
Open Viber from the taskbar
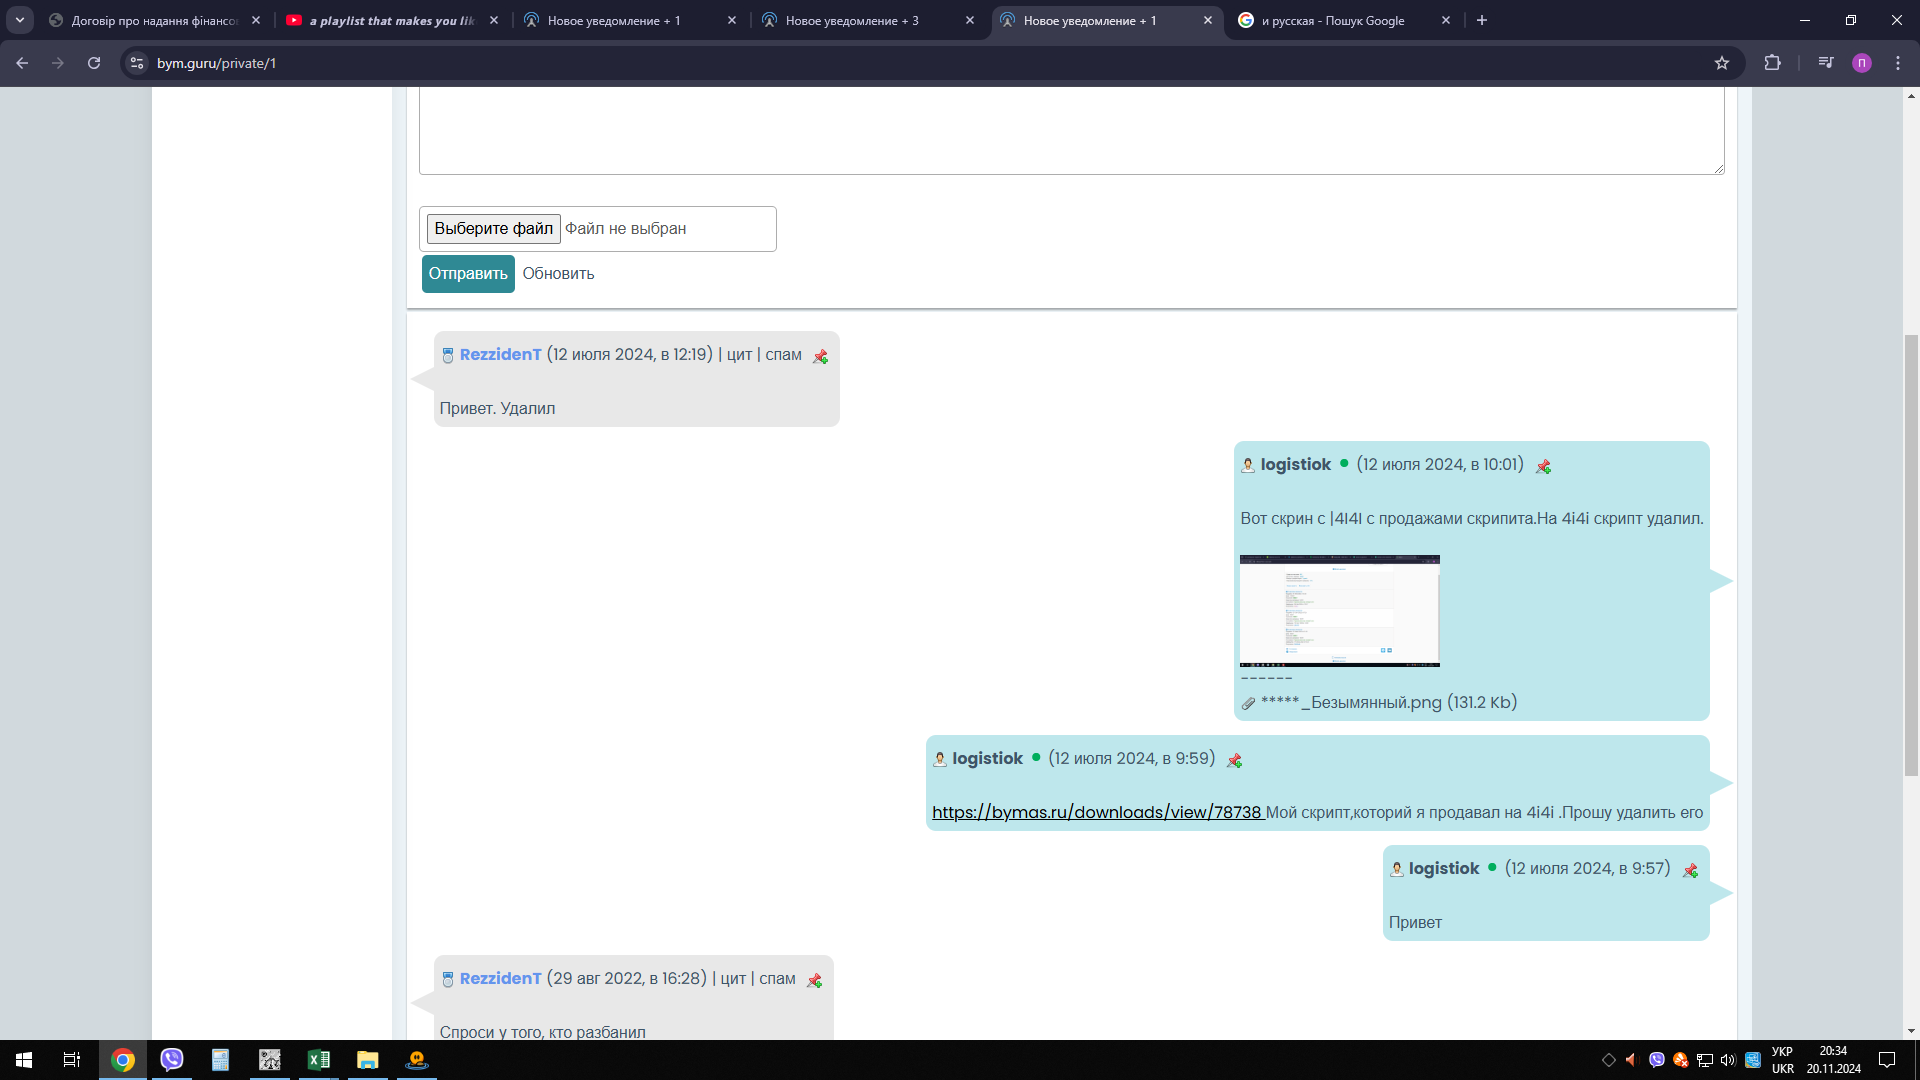pyautogui.click(x=172, y=1060)
